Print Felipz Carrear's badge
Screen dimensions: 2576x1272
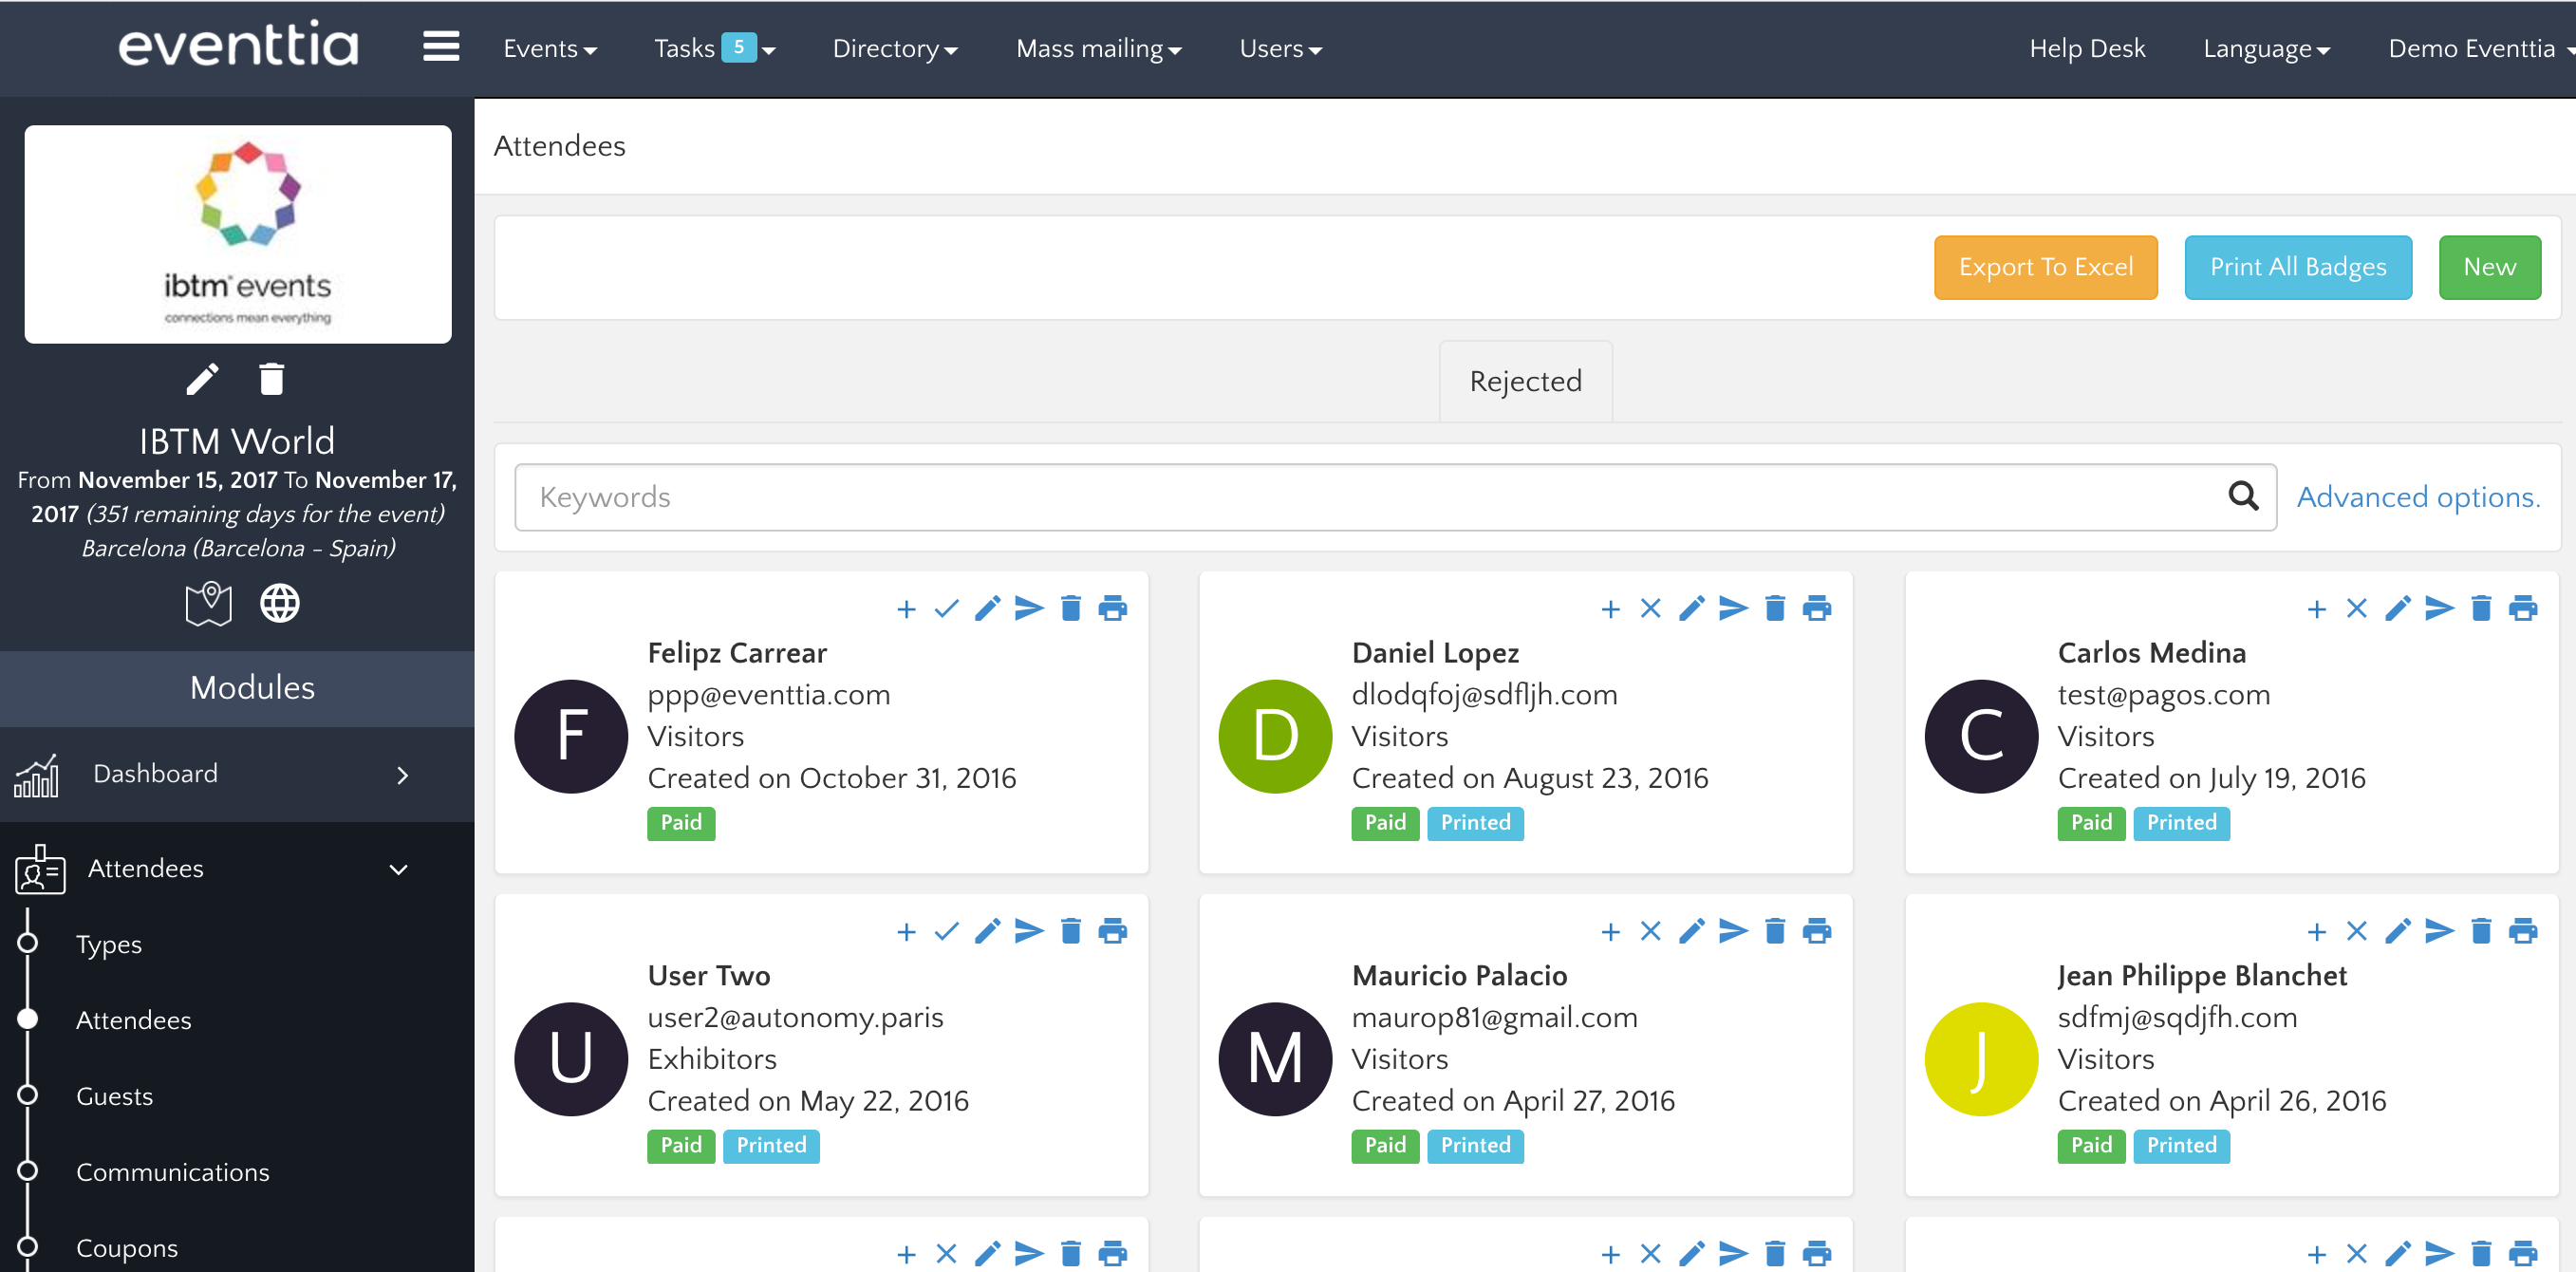(1112, 608)
